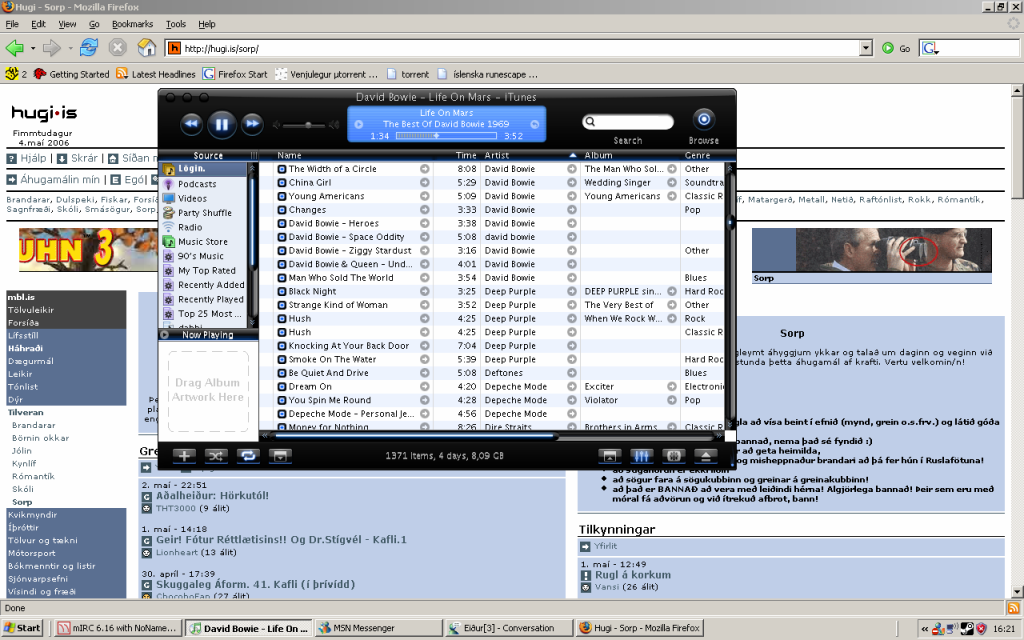
Task: Seek within the Life On Mars progress bar
Action: pyautogui.click(x=446, y=136)
